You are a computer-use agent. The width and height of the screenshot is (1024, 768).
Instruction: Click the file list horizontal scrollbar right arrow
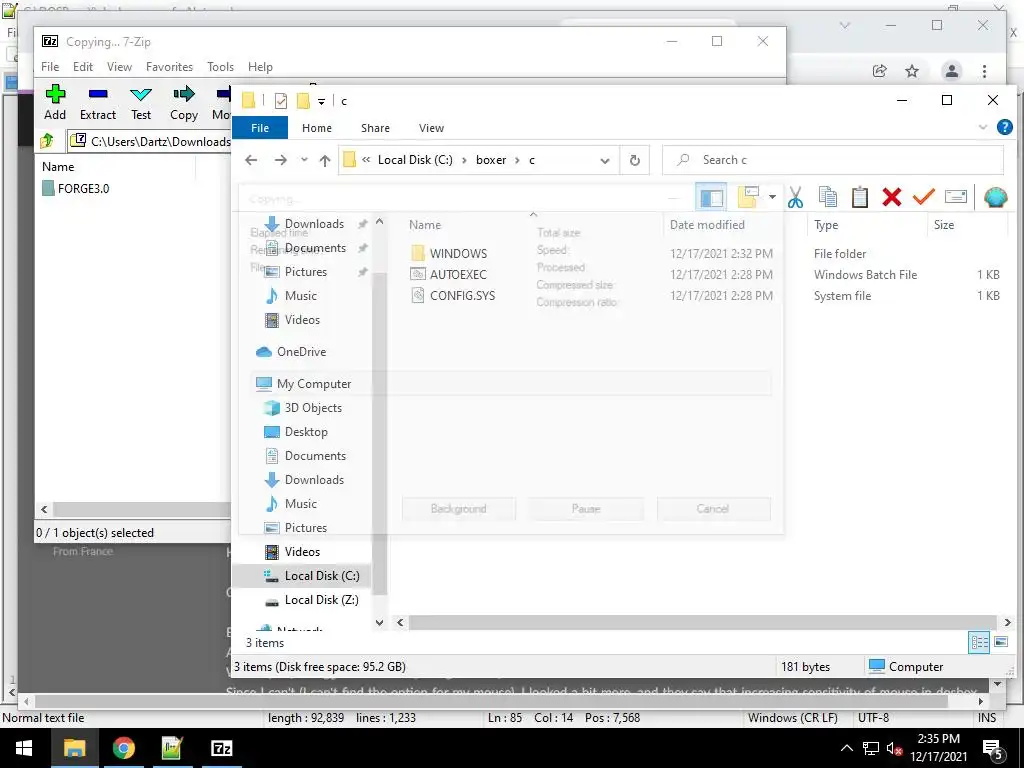(1007, 623)
